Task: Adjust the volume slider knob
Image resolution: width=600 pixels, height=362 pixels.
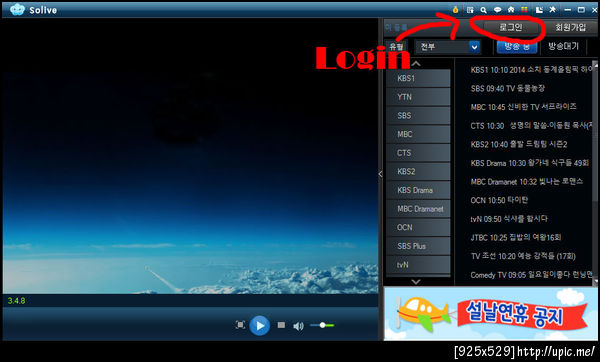Action: (323, 325)
